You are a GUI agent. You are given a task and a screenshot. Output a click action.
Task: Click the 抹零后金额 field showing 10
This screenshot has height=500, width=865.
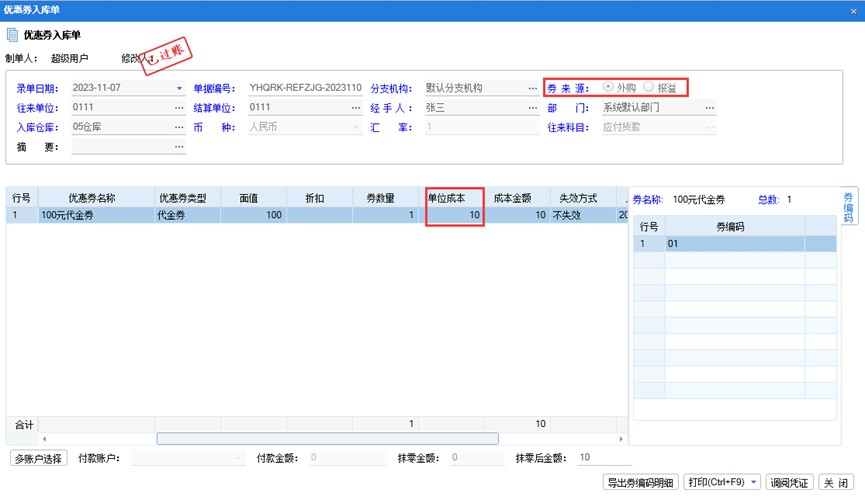pyautogui.click(x=605, y=458)
